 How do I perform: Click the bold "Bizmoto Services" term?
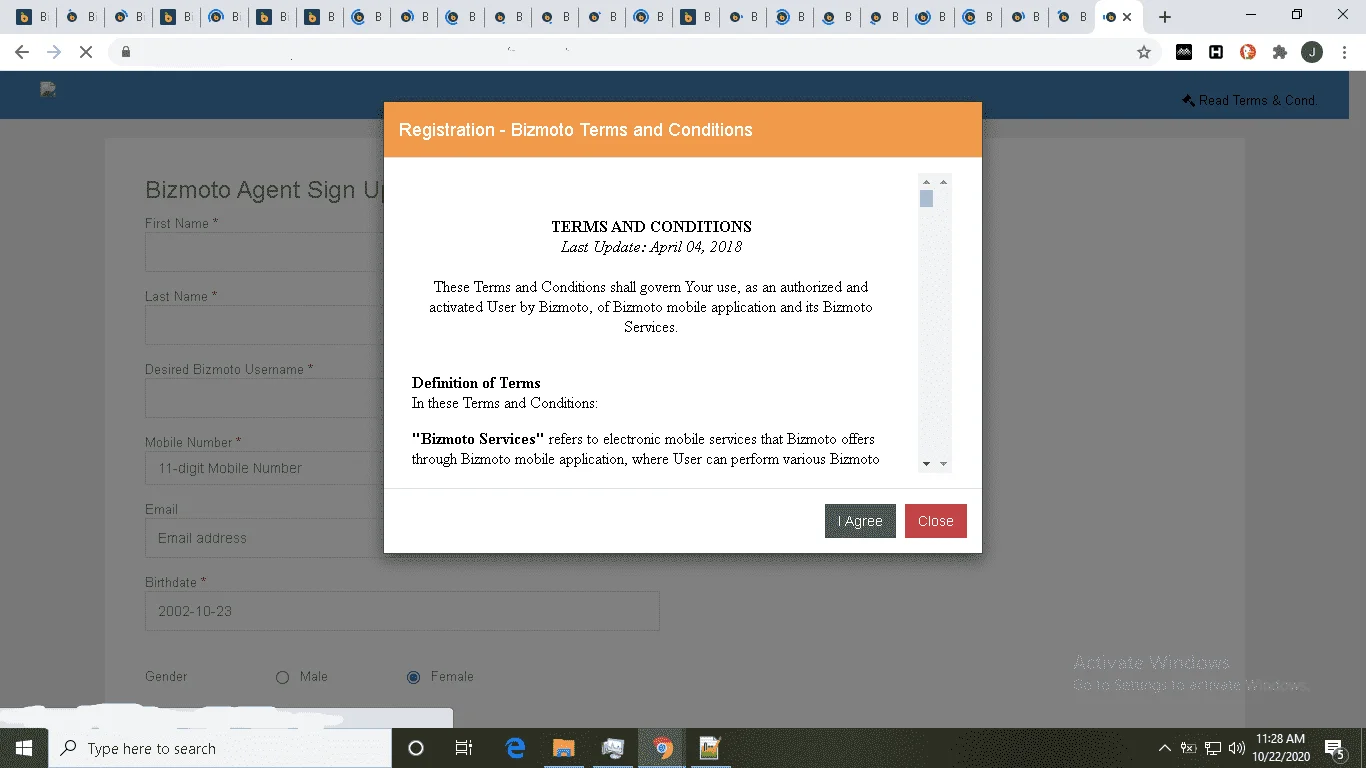478,439
